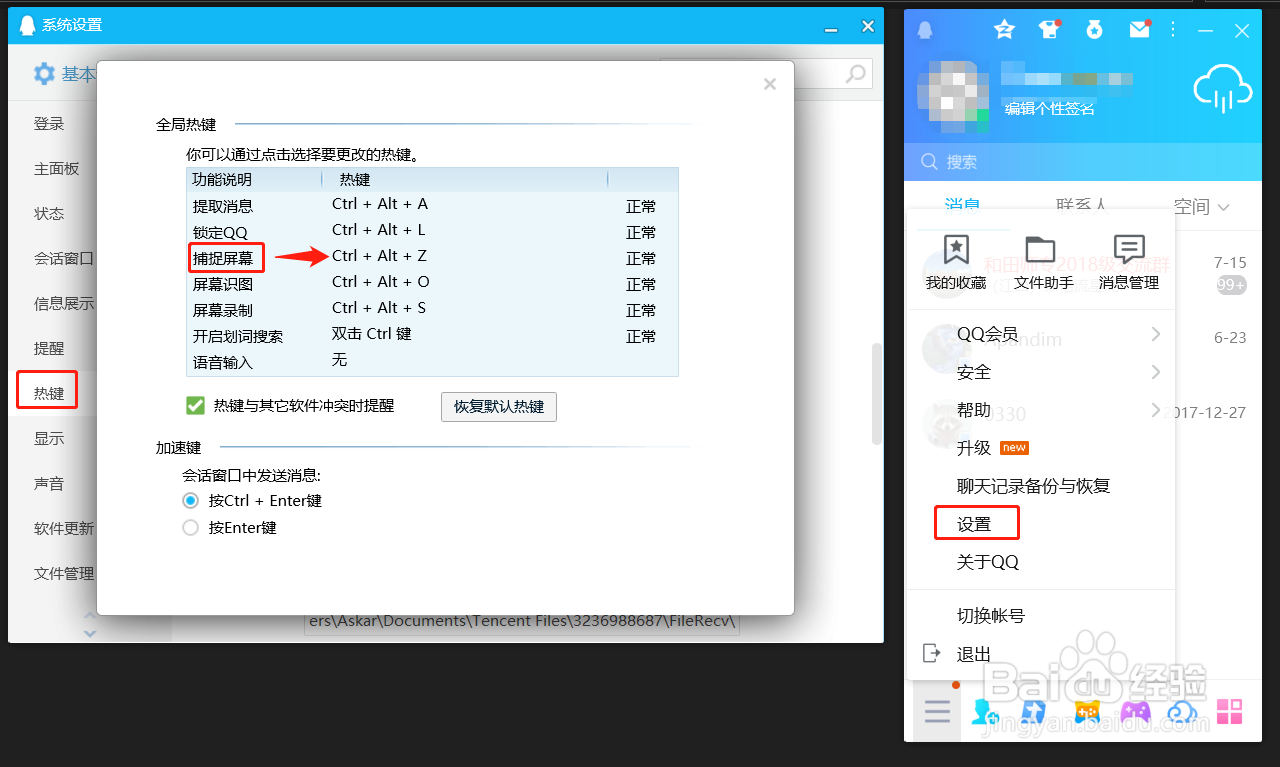Image resolution: width=1280 pixels, height=767 pixels.
Task: Select 聊天记录备份与恢复 menu item
Action: point(1033,486)
